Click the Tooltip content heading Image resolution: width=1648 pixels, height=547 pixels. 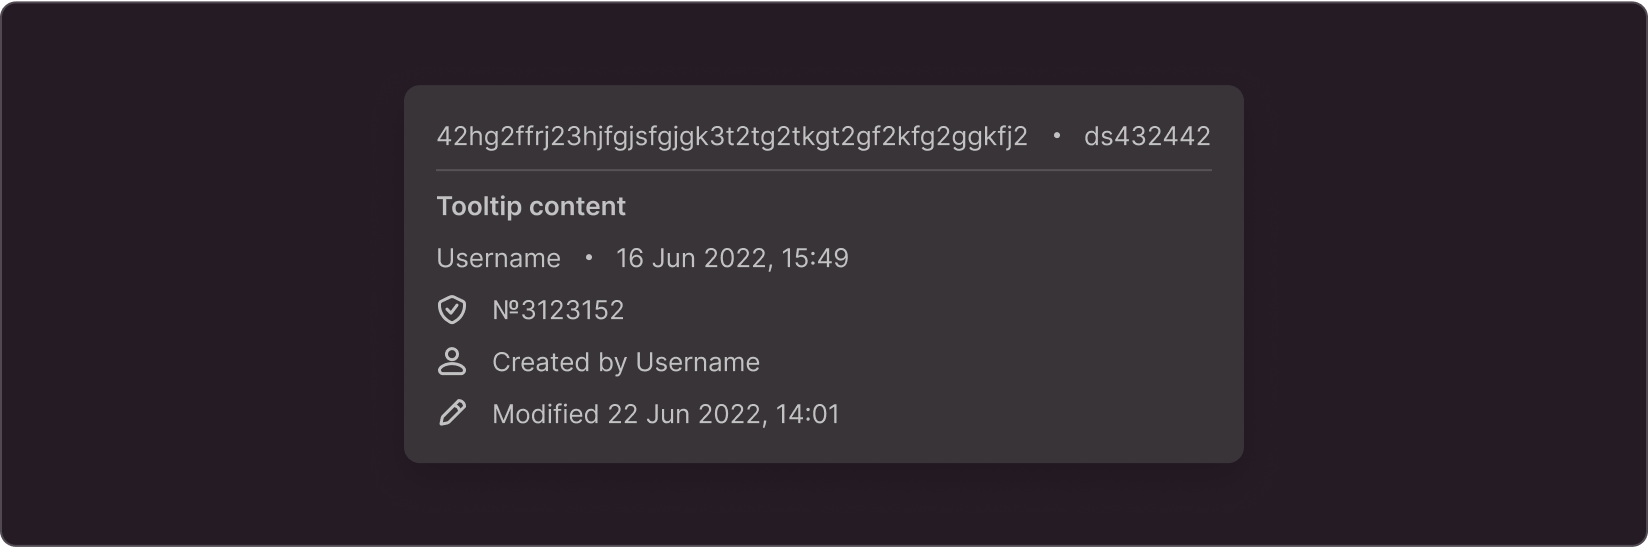pos(531,207)
